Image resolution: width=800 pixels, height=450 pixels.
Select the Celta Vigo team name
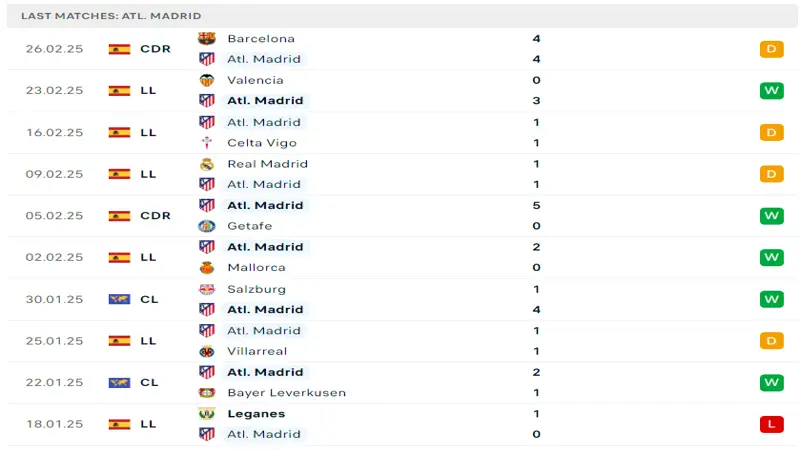(262, 143)
